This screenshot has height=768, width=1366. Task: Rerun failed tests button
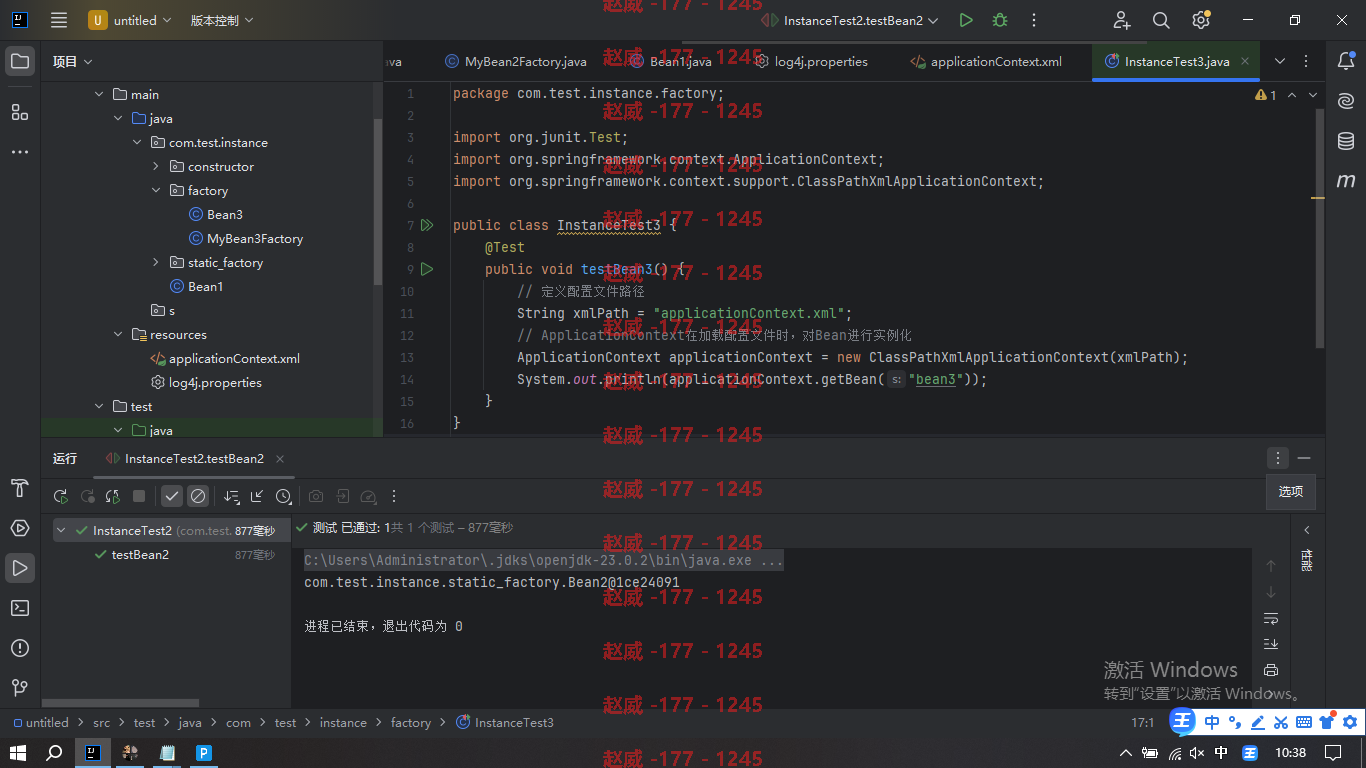88,496
